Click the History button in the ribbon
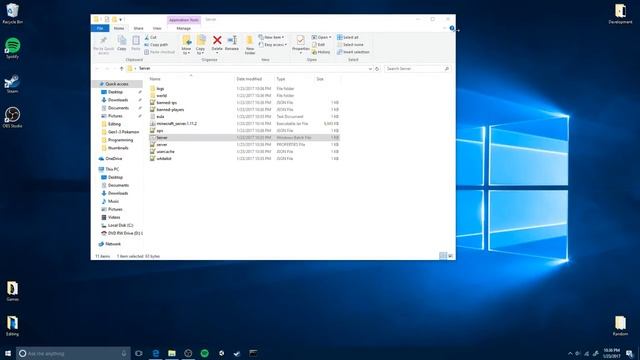This screenshot has height=360, width=640. coord(321,52)
